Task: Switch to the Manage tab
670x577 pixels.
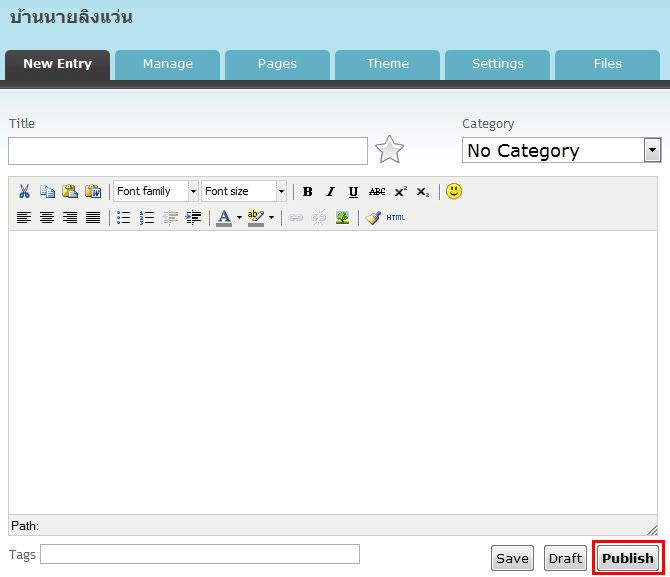Action: coord(168,64)
